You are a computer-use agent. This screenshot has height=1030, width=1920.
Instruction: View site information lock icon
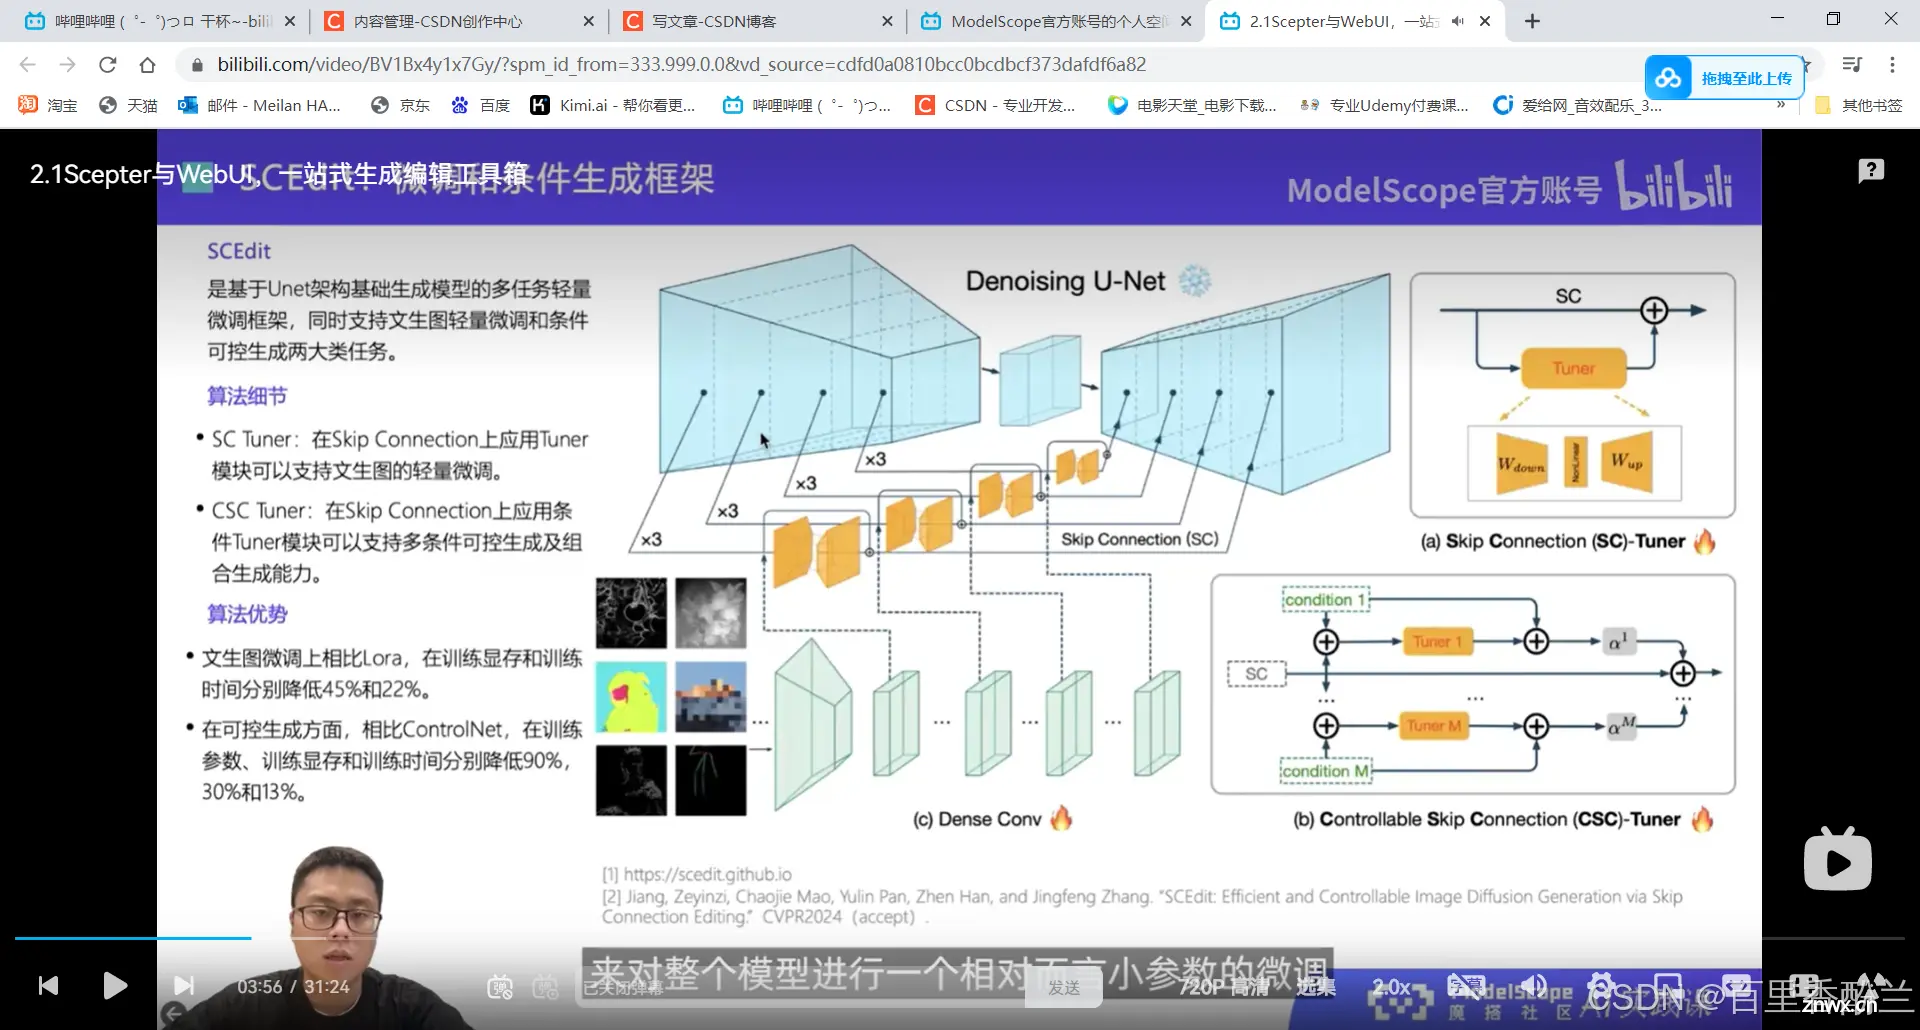pyautogui.click(x=197, y=65)
